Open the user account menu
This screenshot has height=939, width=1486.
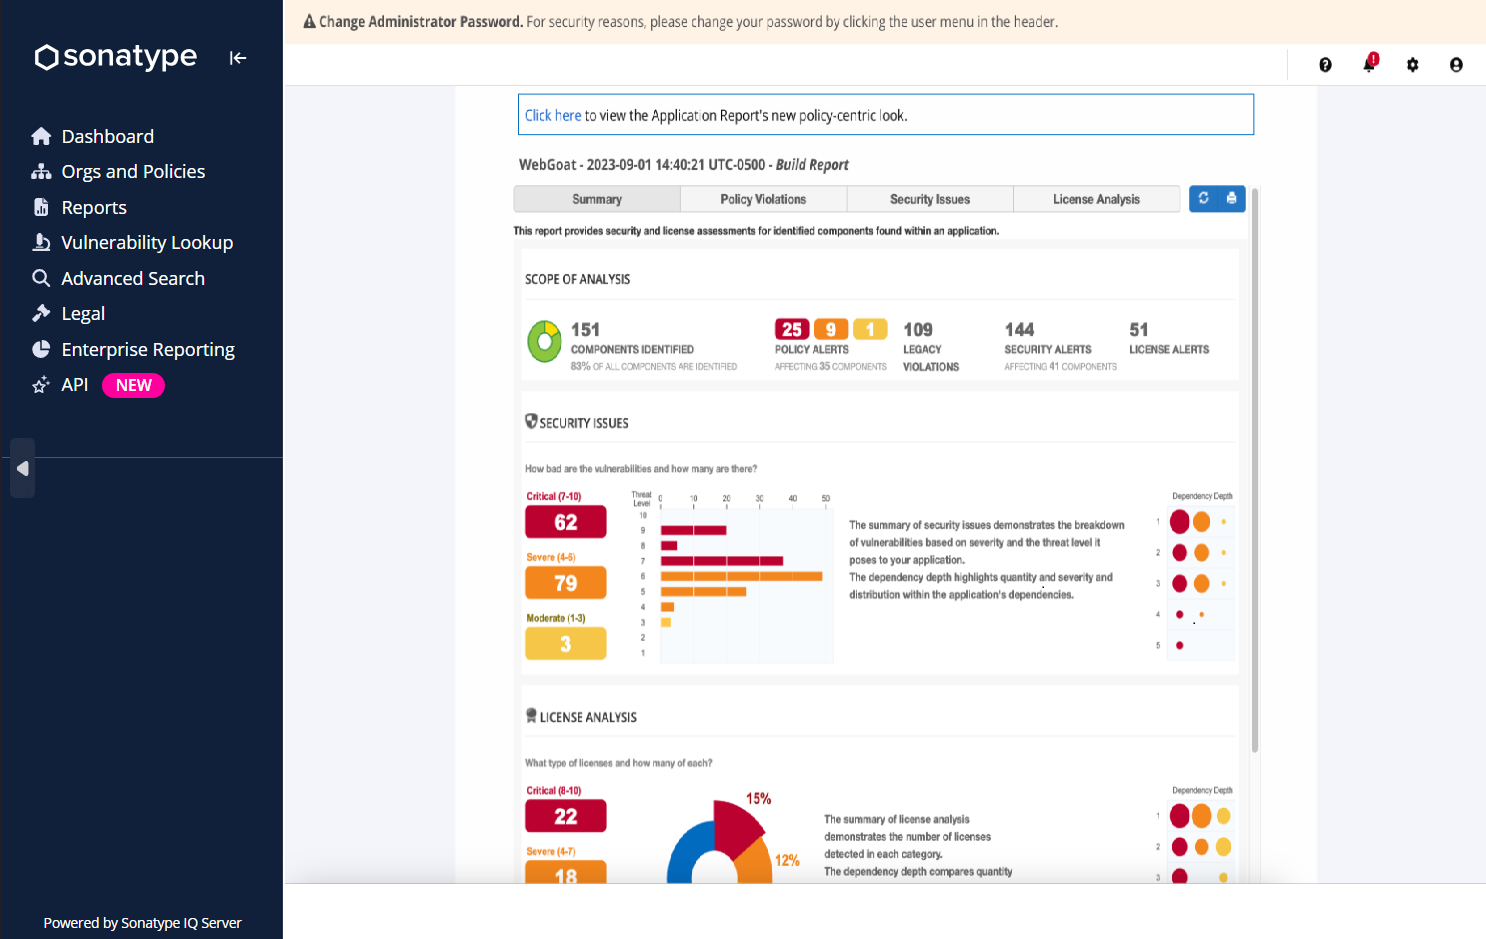(x=1456, y=65)
